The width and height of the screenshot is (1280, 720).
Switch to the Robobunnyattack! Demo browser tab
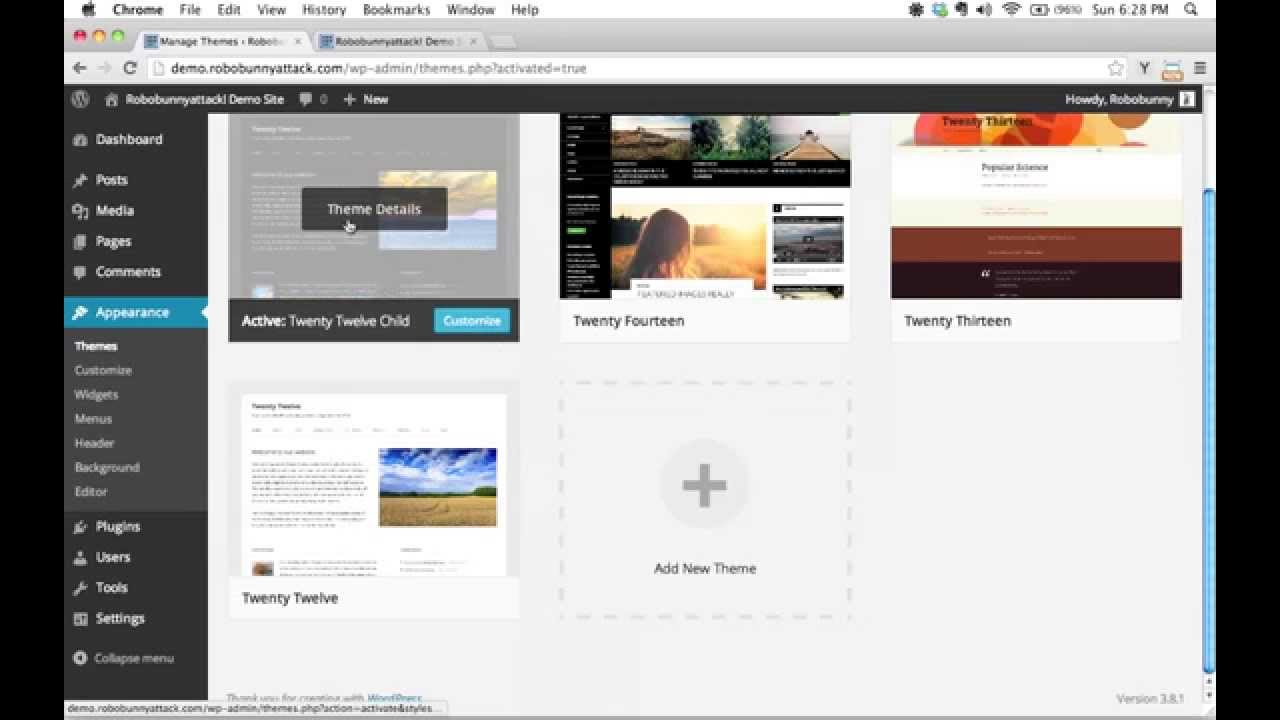tap(398, 42)
